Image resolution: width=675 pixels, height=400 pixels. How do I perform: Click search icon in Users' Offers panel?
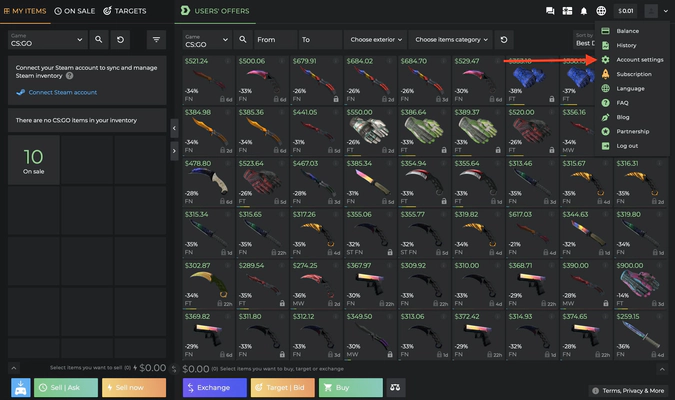tap(243, 40)
